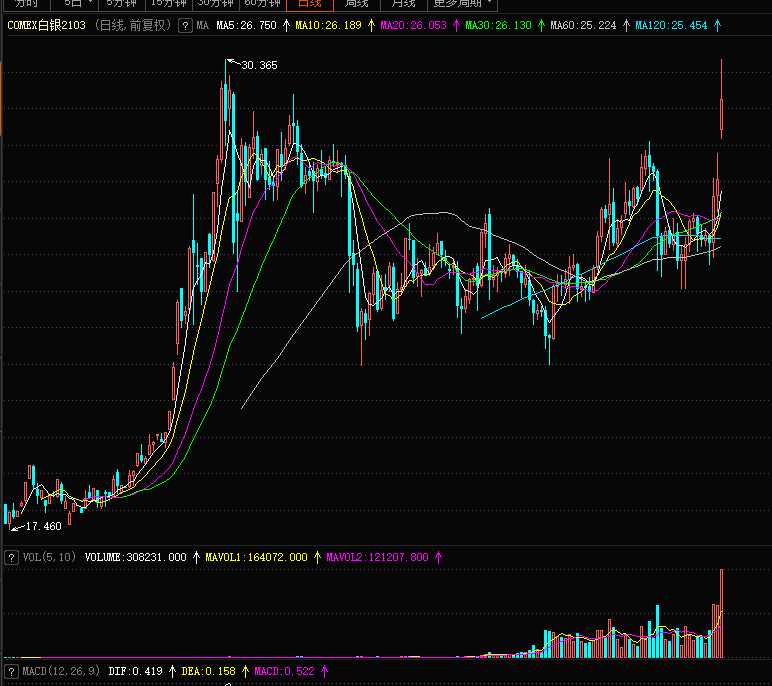The image size is (772, 686).
Task: Click the up arrow after MA20 value
Action: click(456, 26)
